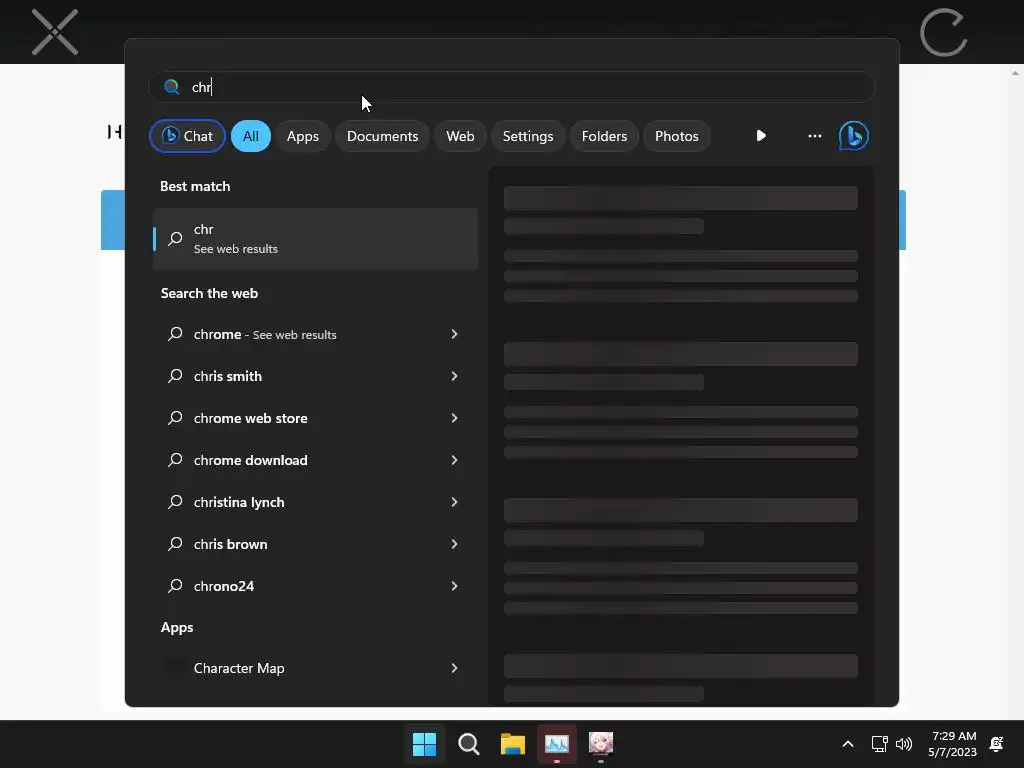Click the search magnifier icon in search box
Image resolution: width=1024 pixels, height=768 pixels.
pyautogui.click(x=172, y=87)
